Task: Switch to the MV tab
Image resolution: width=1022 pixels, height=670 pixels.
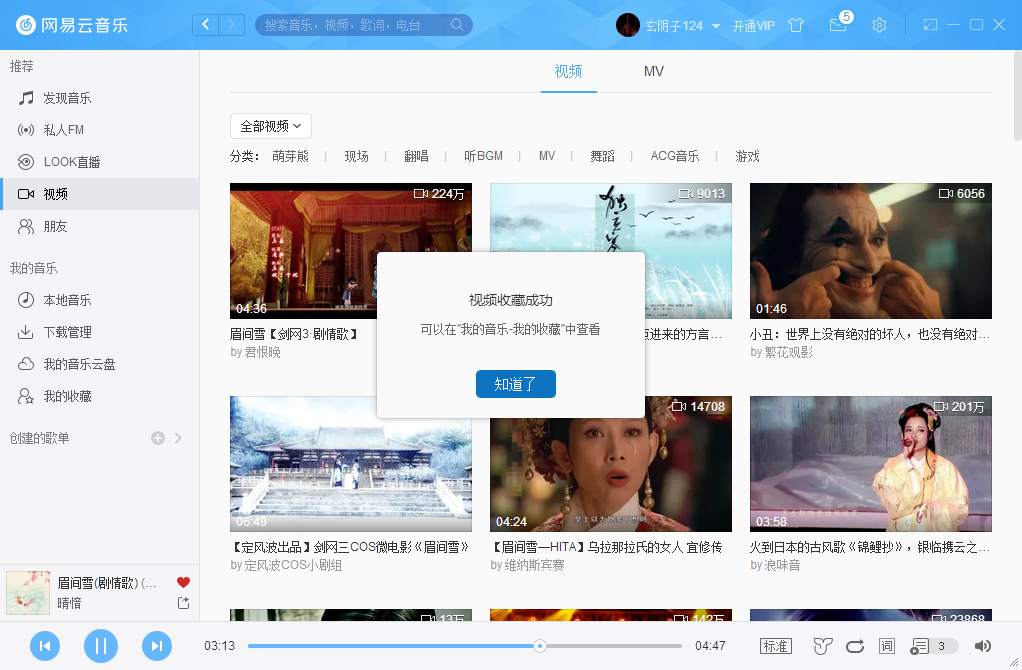Action: pos(653,71)
